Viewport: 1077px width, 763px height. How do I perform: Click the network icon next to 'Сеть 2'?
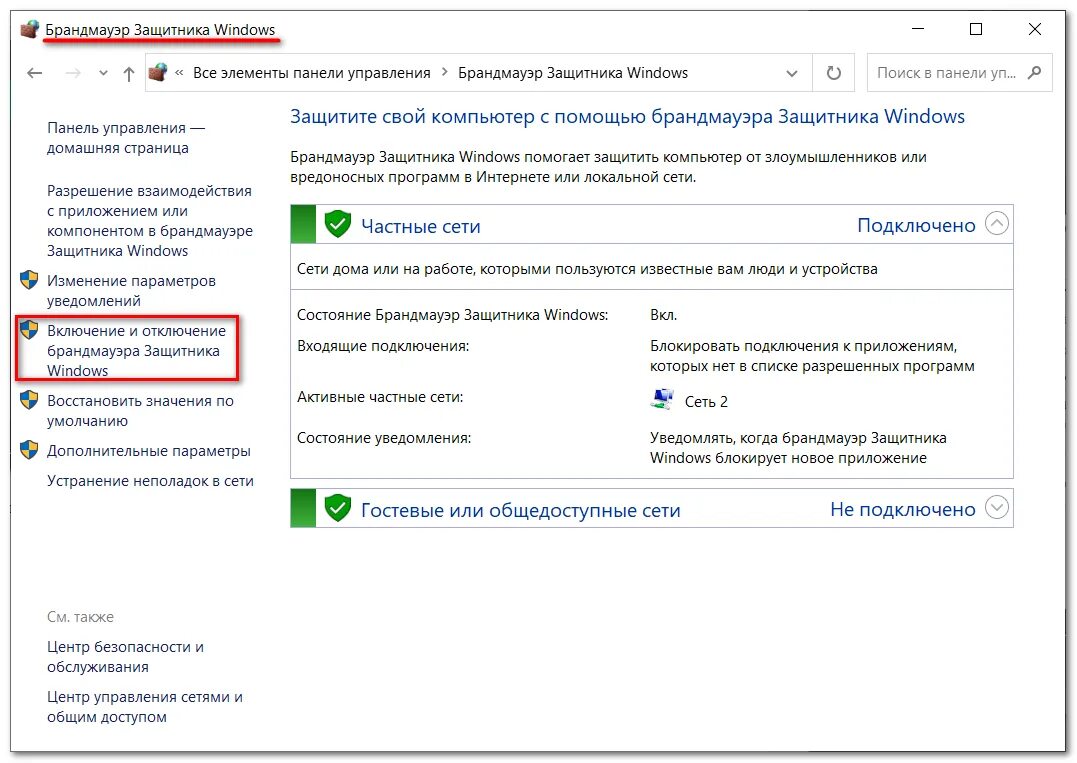pos(662,400)
